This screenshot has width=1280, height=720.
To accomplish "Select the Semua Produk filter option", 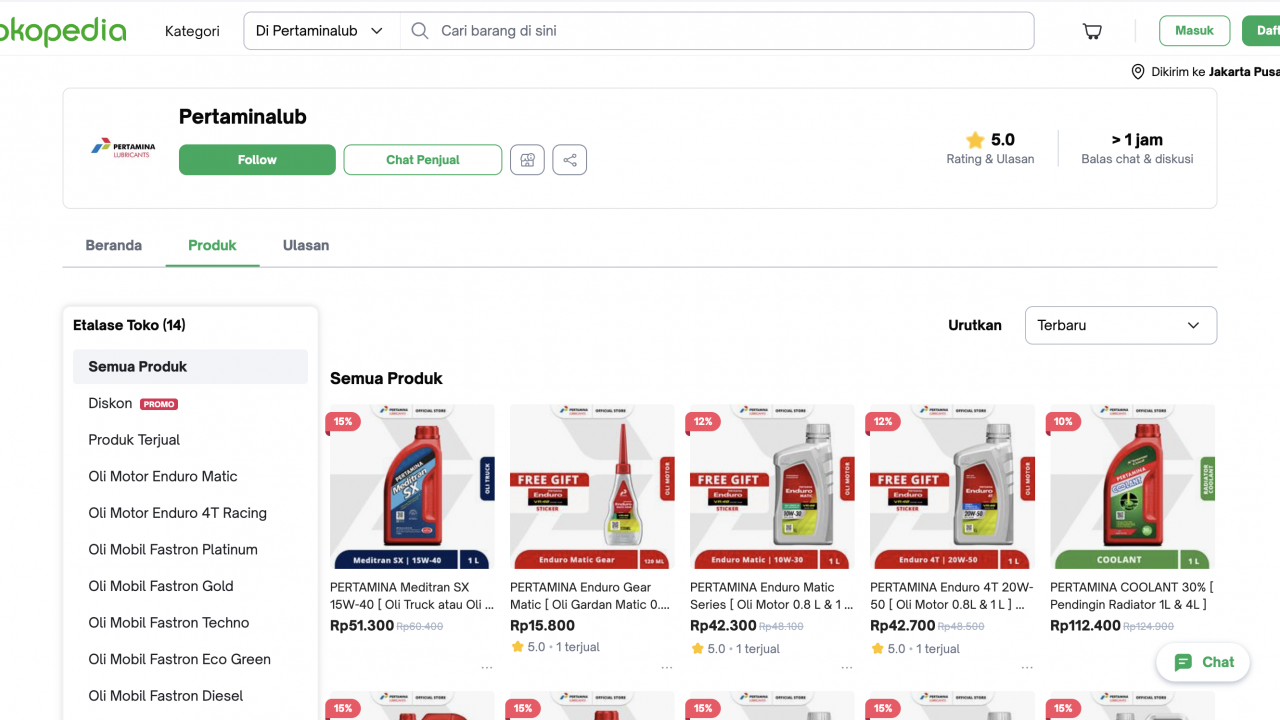I will coord(137,366).
